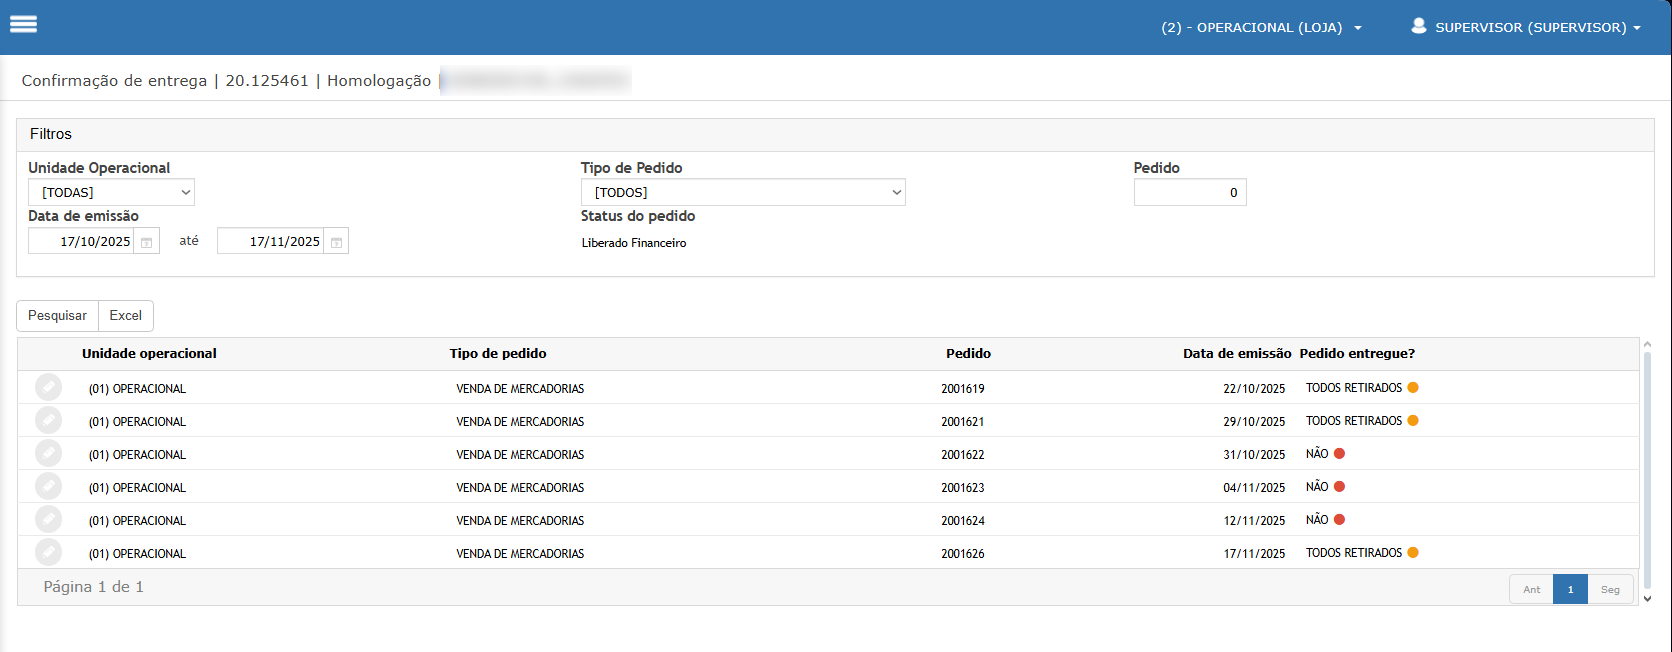Screen dimensions: 1672x652
Task: Open the Supervisor user menu
Action: click(1526, 27)
